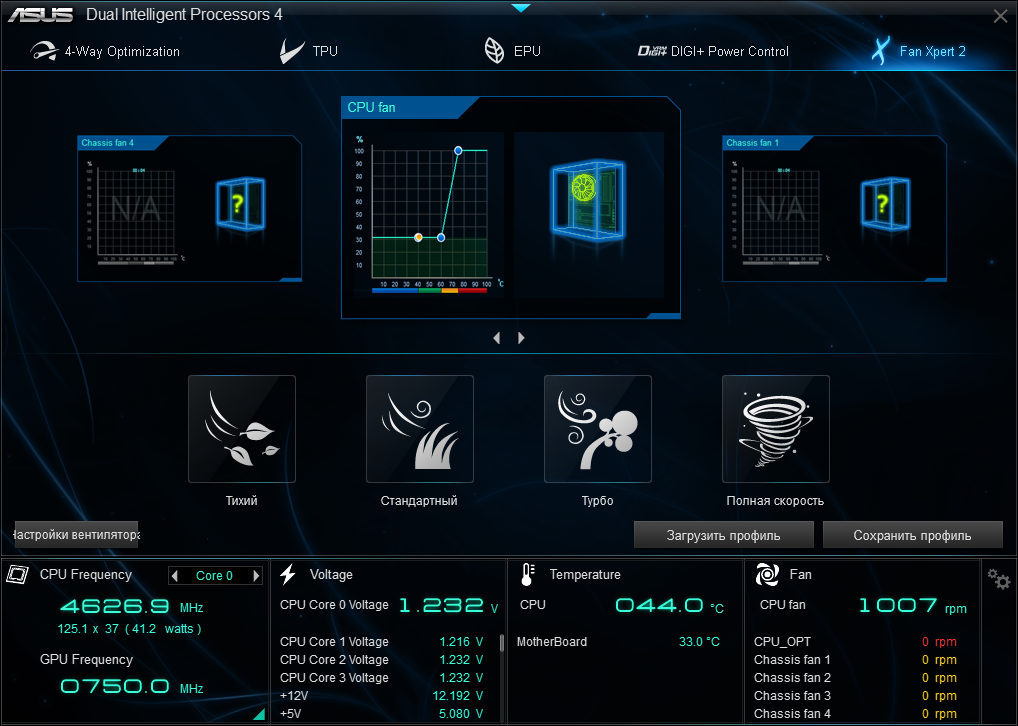Switch to previous CPU core
This screenshot has width=1018, height=726.
point(174,575)
